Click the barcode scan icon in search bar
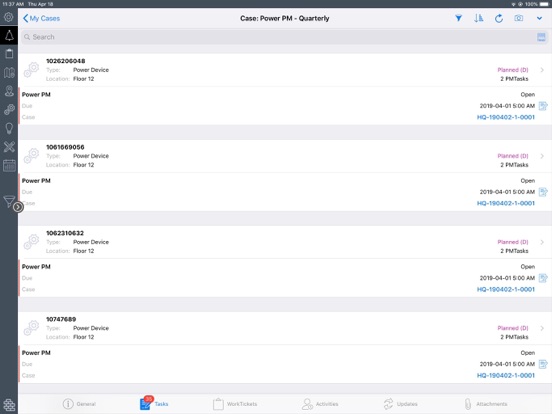 pos(541,37)
